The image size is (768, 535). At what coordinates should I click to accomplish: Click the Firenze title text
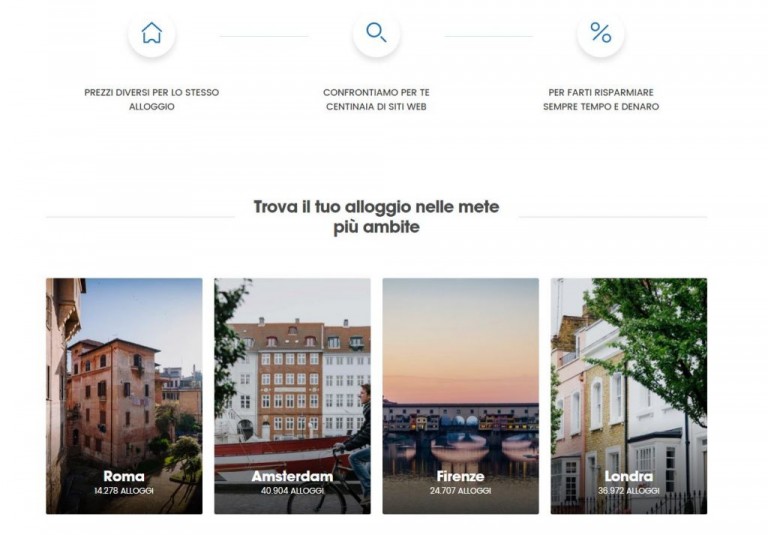coord(460,476)
